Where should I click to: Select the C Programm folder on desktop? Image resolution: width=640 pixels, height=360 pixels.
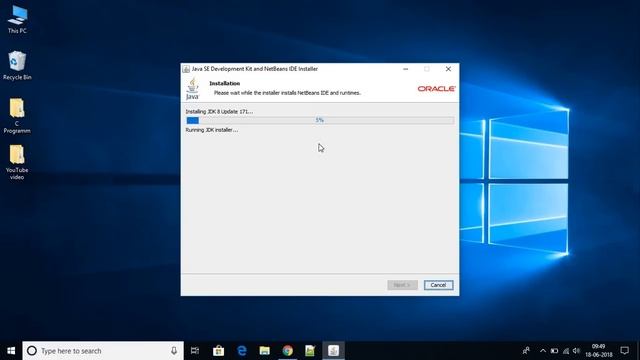(x=17, y=116)
